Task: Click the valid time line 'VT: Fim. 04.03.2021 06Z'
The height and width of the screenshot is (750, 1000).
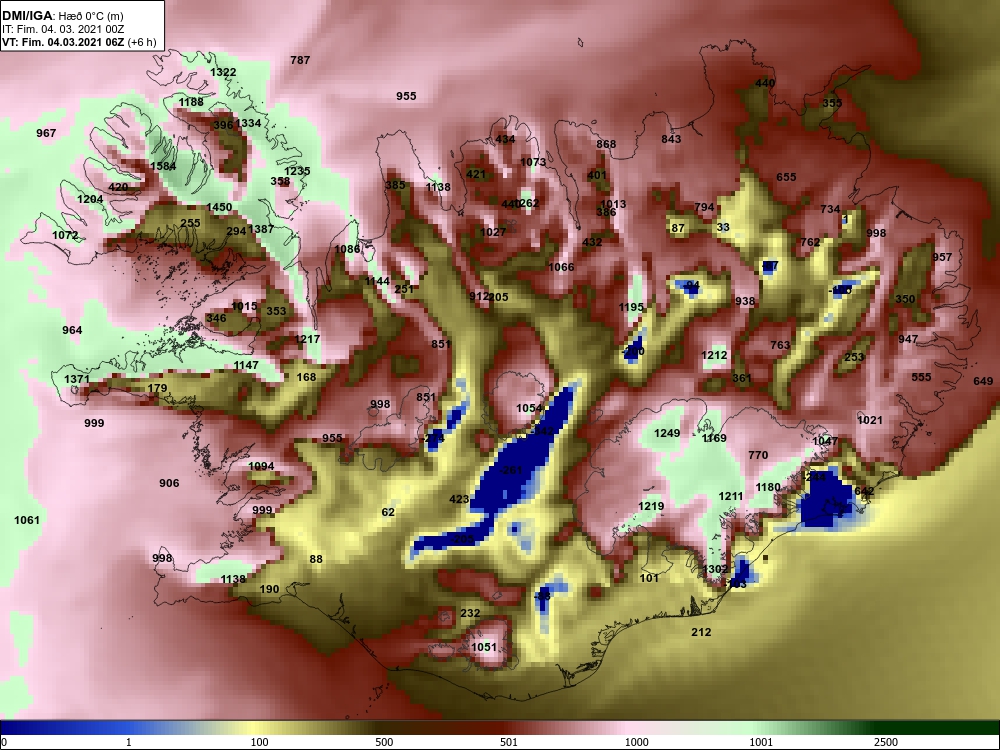Action: pos(63,42)
